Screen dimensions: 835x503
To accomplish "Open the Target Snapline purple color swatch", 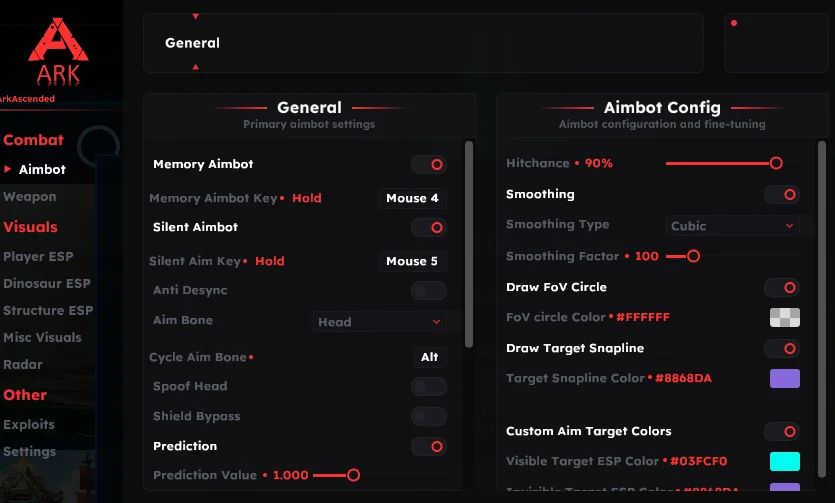I will pos(784,378).
